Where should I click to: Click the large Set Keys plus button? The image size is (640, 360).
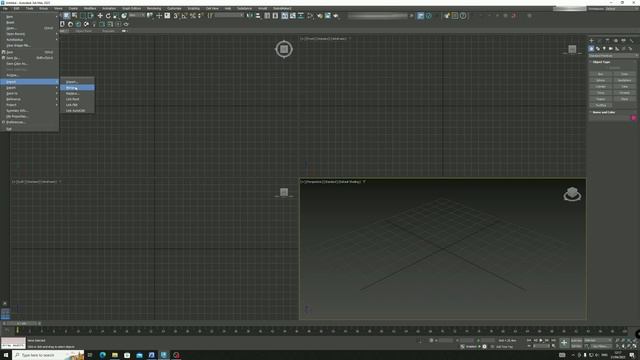(564, 342)
